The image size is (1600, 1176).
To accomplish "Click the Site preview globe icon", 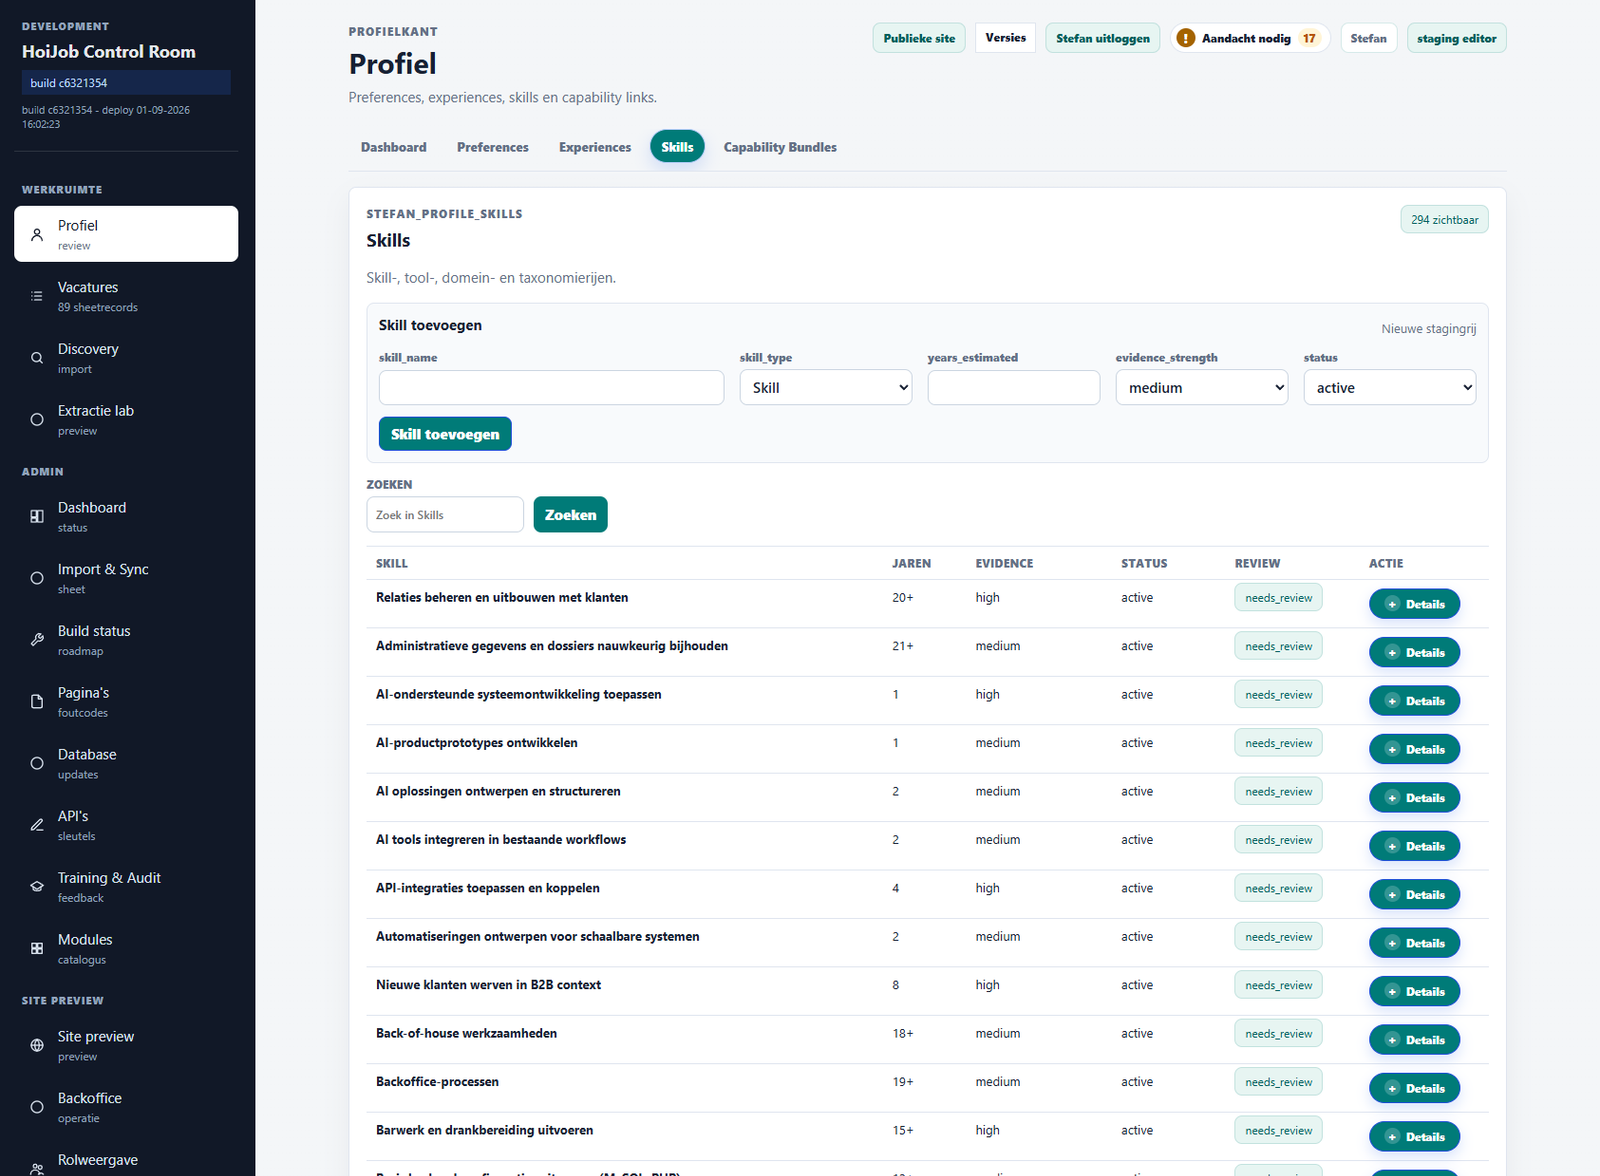I will click(37, 1046).
